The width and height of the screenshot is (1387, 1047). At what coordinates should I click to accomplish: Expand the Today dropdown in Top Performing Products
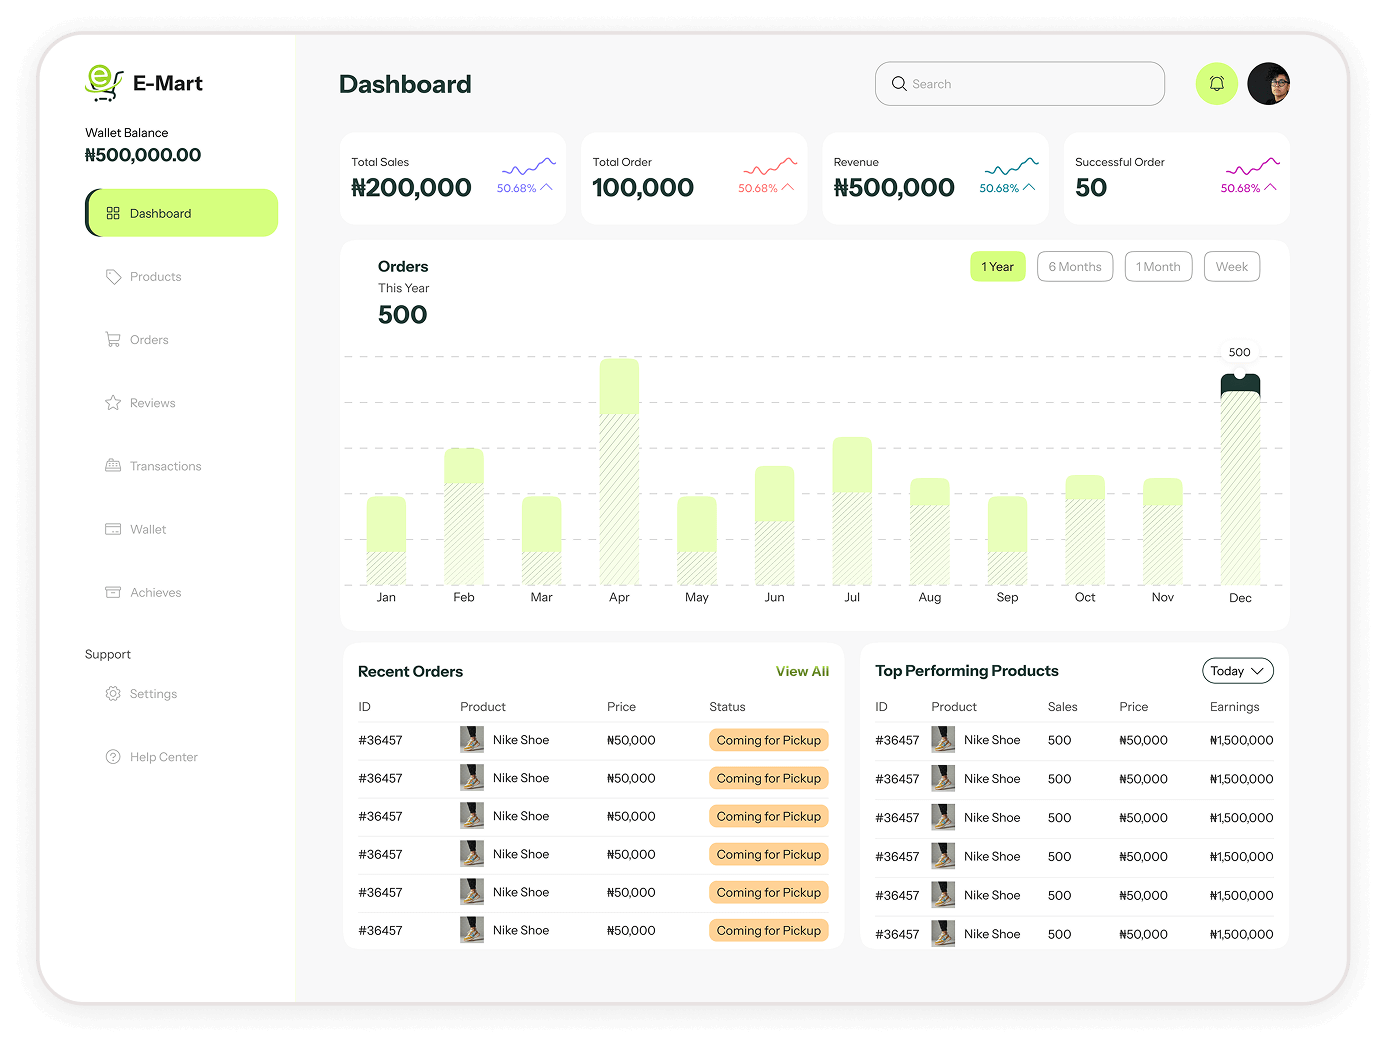1237,671
